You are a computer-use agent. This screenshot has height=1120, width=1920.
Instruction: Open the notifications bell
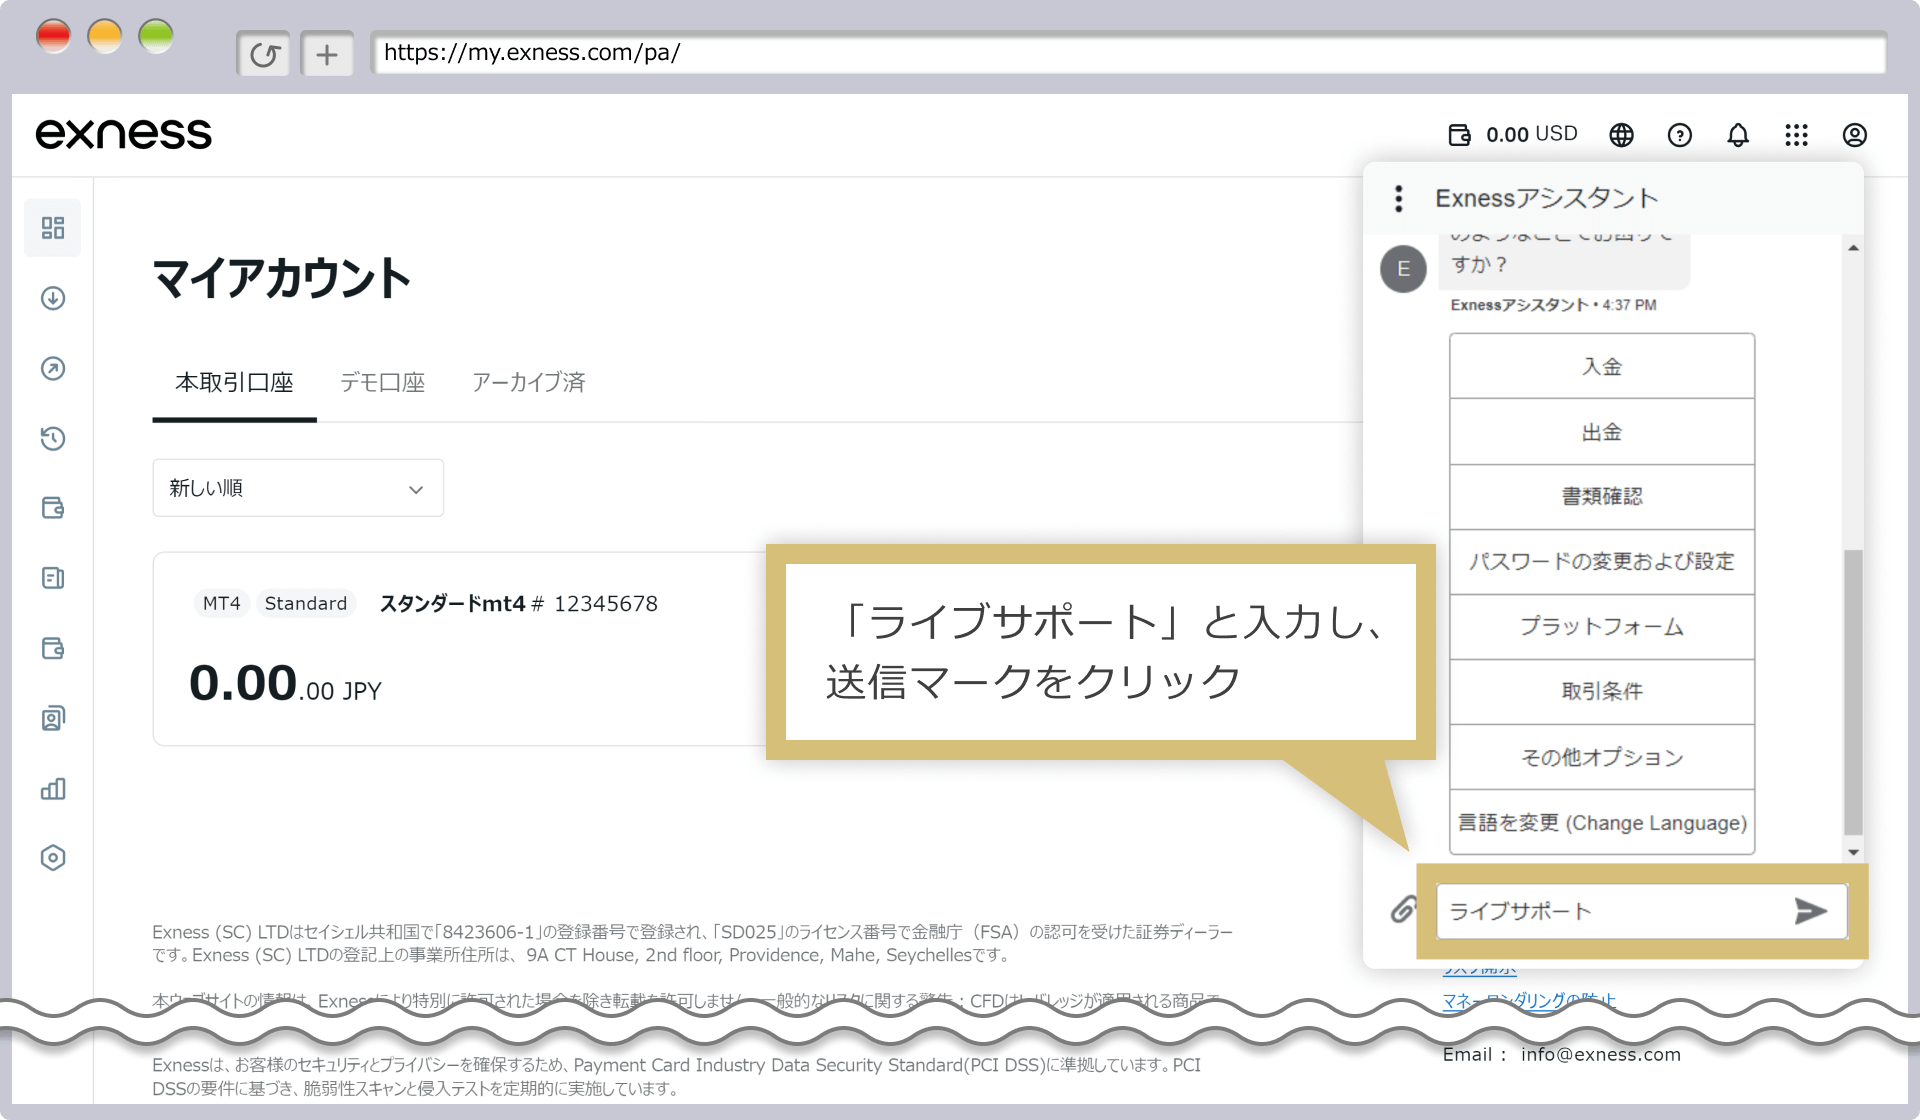pyautogui.click(x=1738, y=135)
